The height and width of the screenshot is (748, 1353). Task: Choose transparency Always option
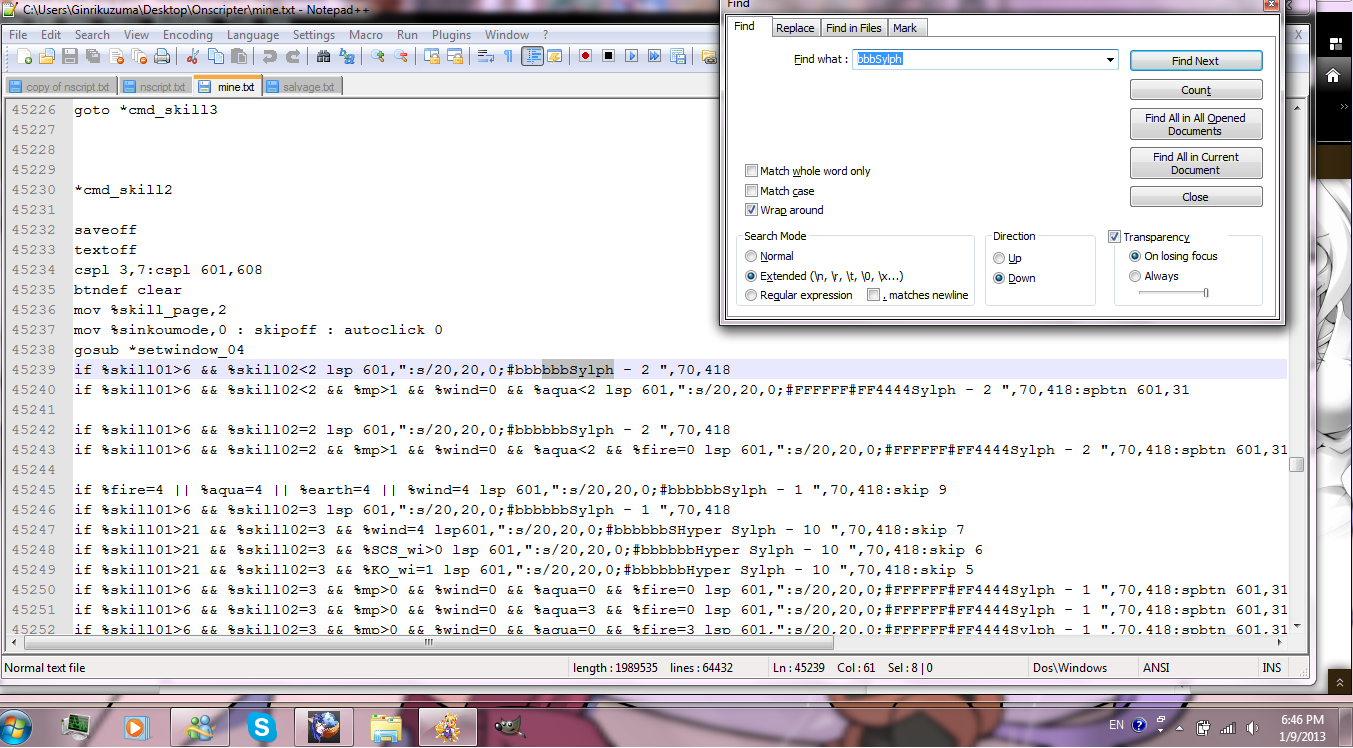[x=1135, y=276]
